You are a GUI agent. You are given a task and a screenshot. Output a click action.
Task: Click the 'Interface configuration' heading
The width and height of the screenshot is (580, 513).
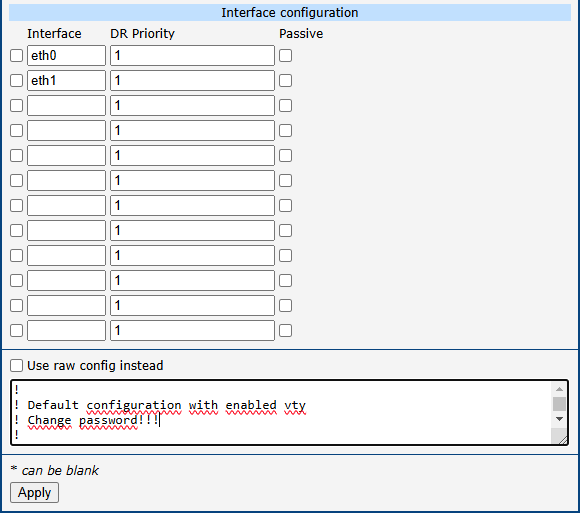290,13
